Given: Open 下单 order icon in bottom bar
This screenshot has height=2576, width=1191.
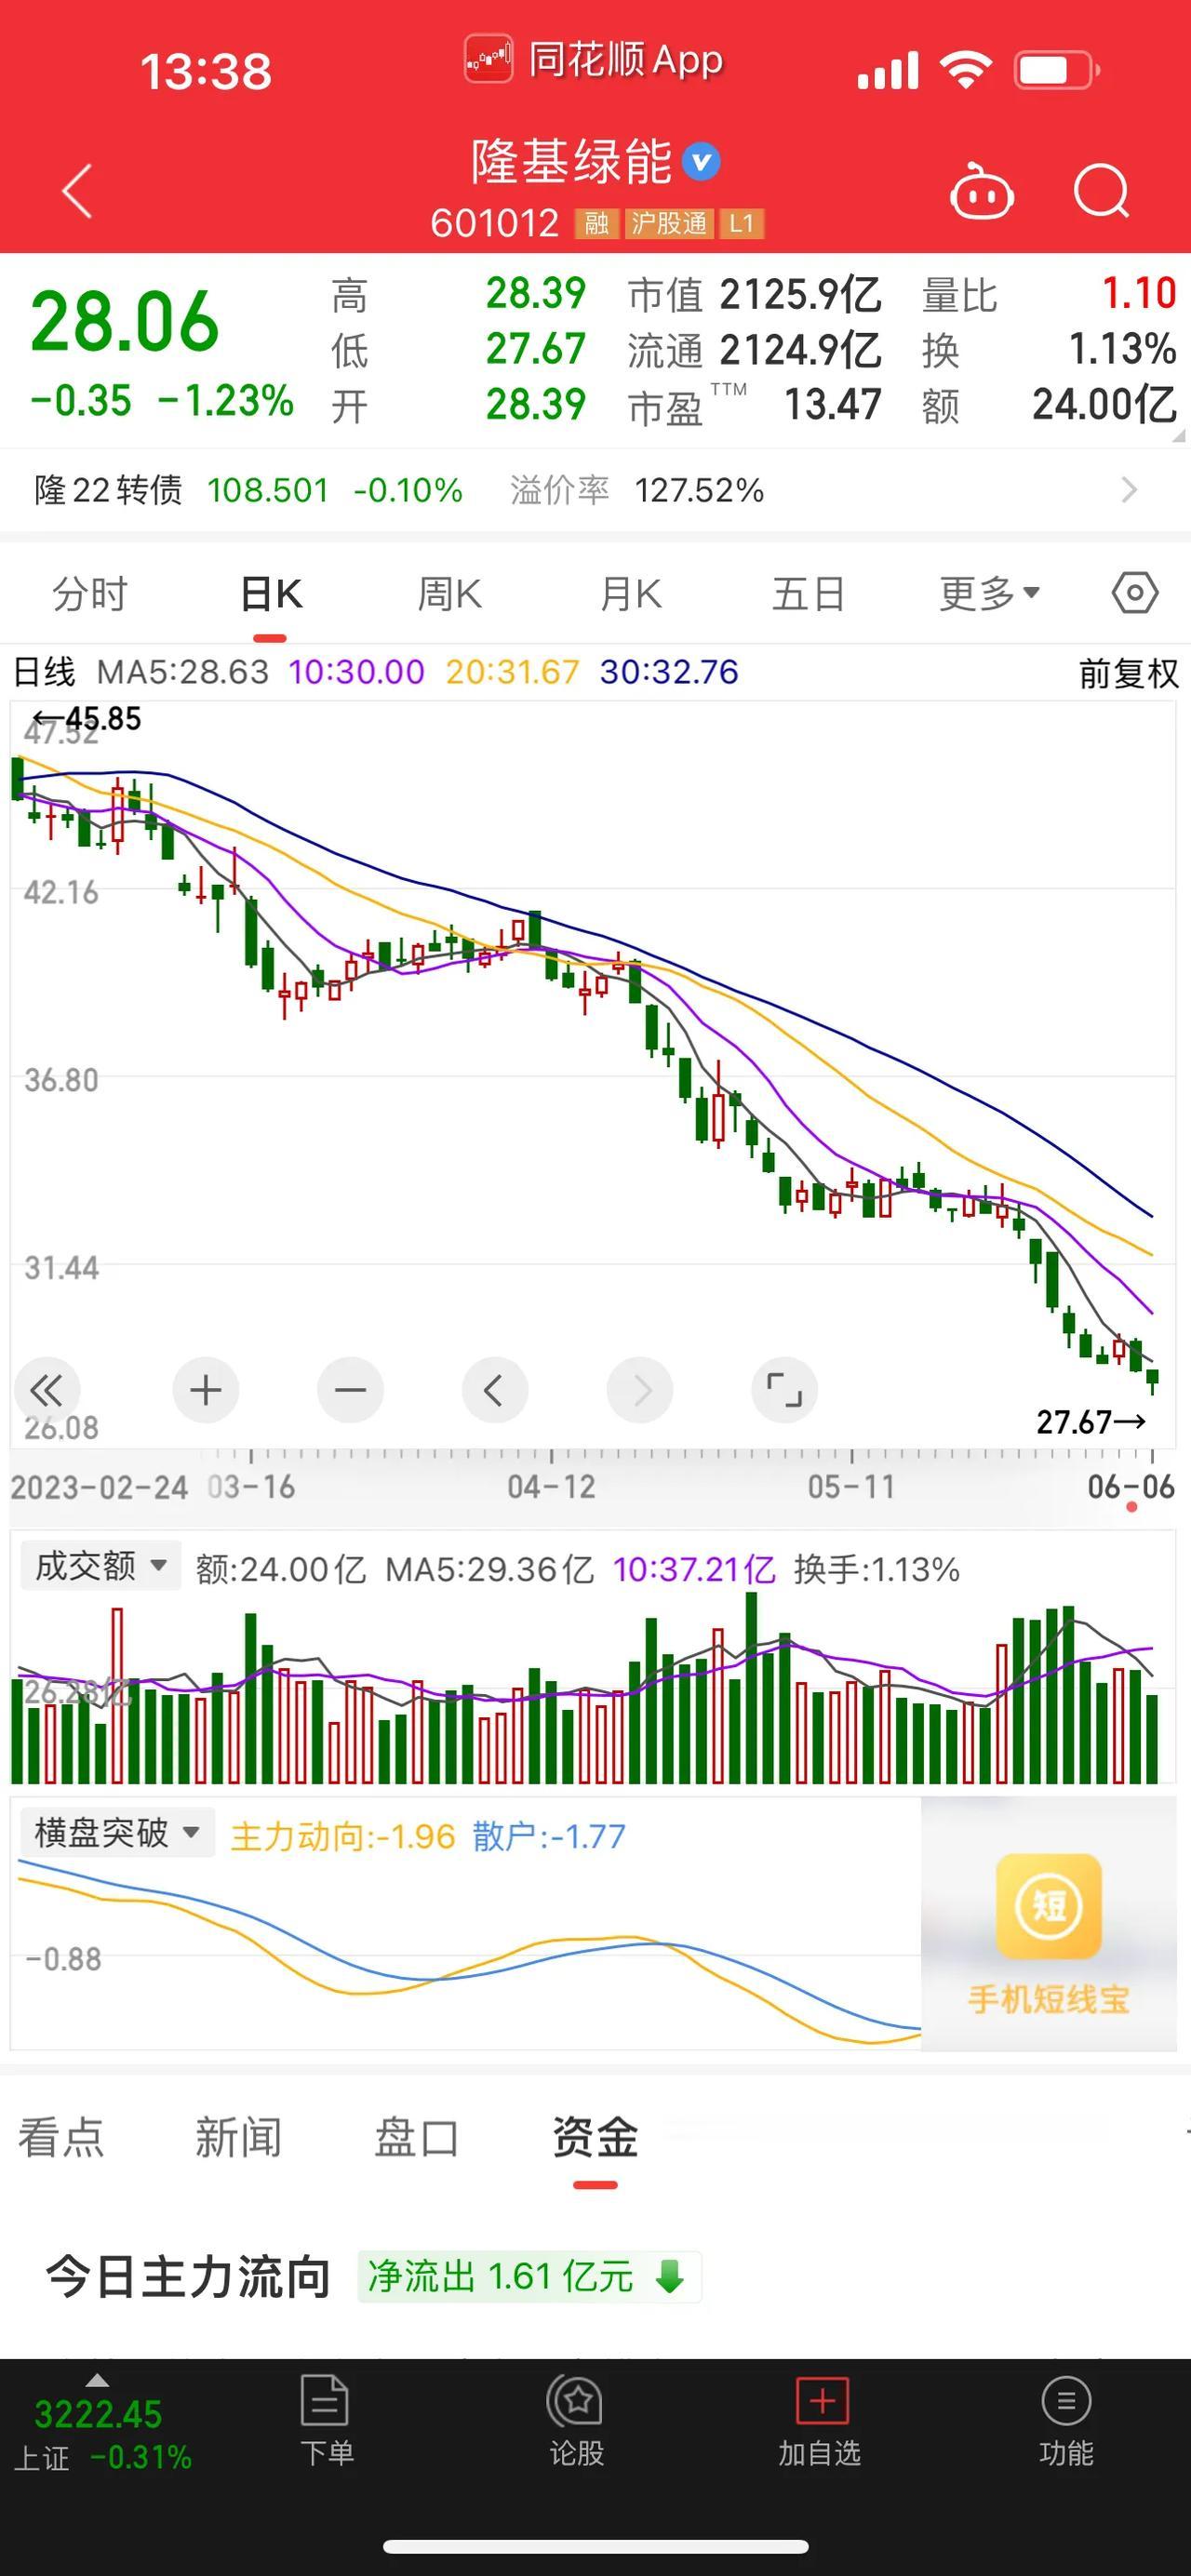Looking at the screenshot, I should 326,2401.
